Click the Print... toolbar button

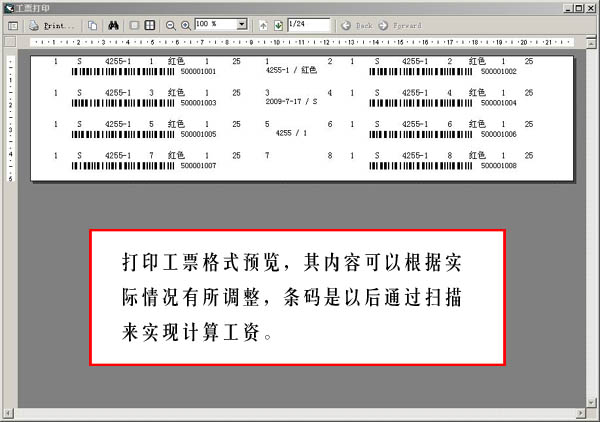52,26
